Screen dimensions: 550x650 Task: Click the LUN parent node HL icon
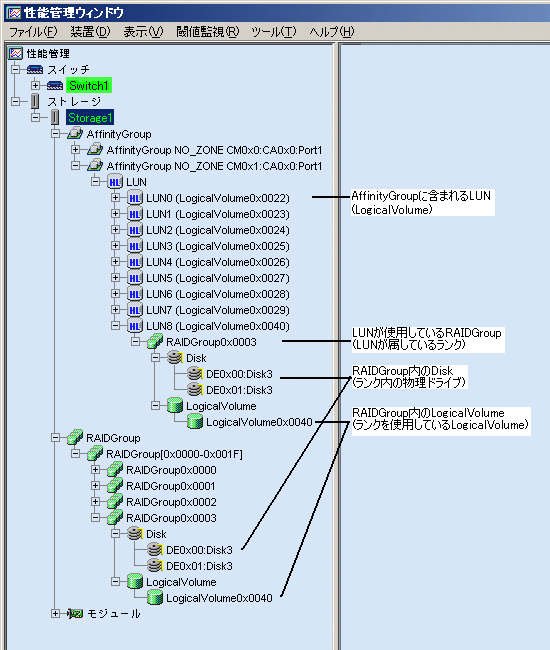(x=115, y=182)
